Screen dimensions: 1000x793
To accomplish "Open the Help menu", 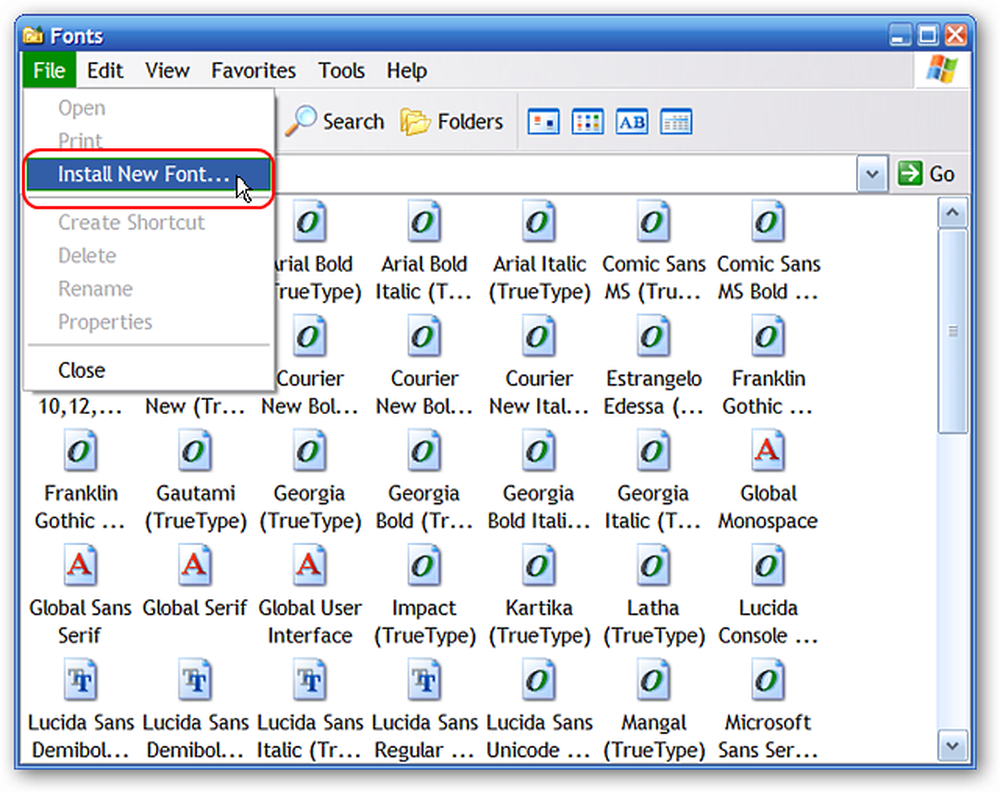I will click(x=406, y=70).
